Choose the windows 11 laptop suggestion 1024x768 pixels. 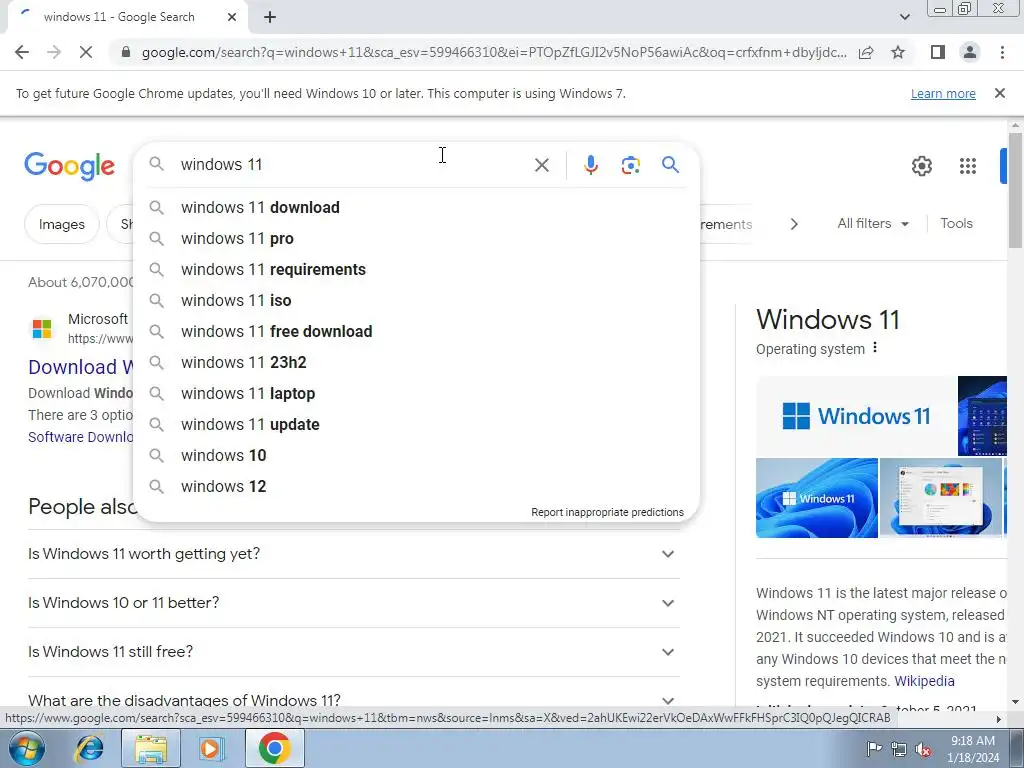click(416, 393)
